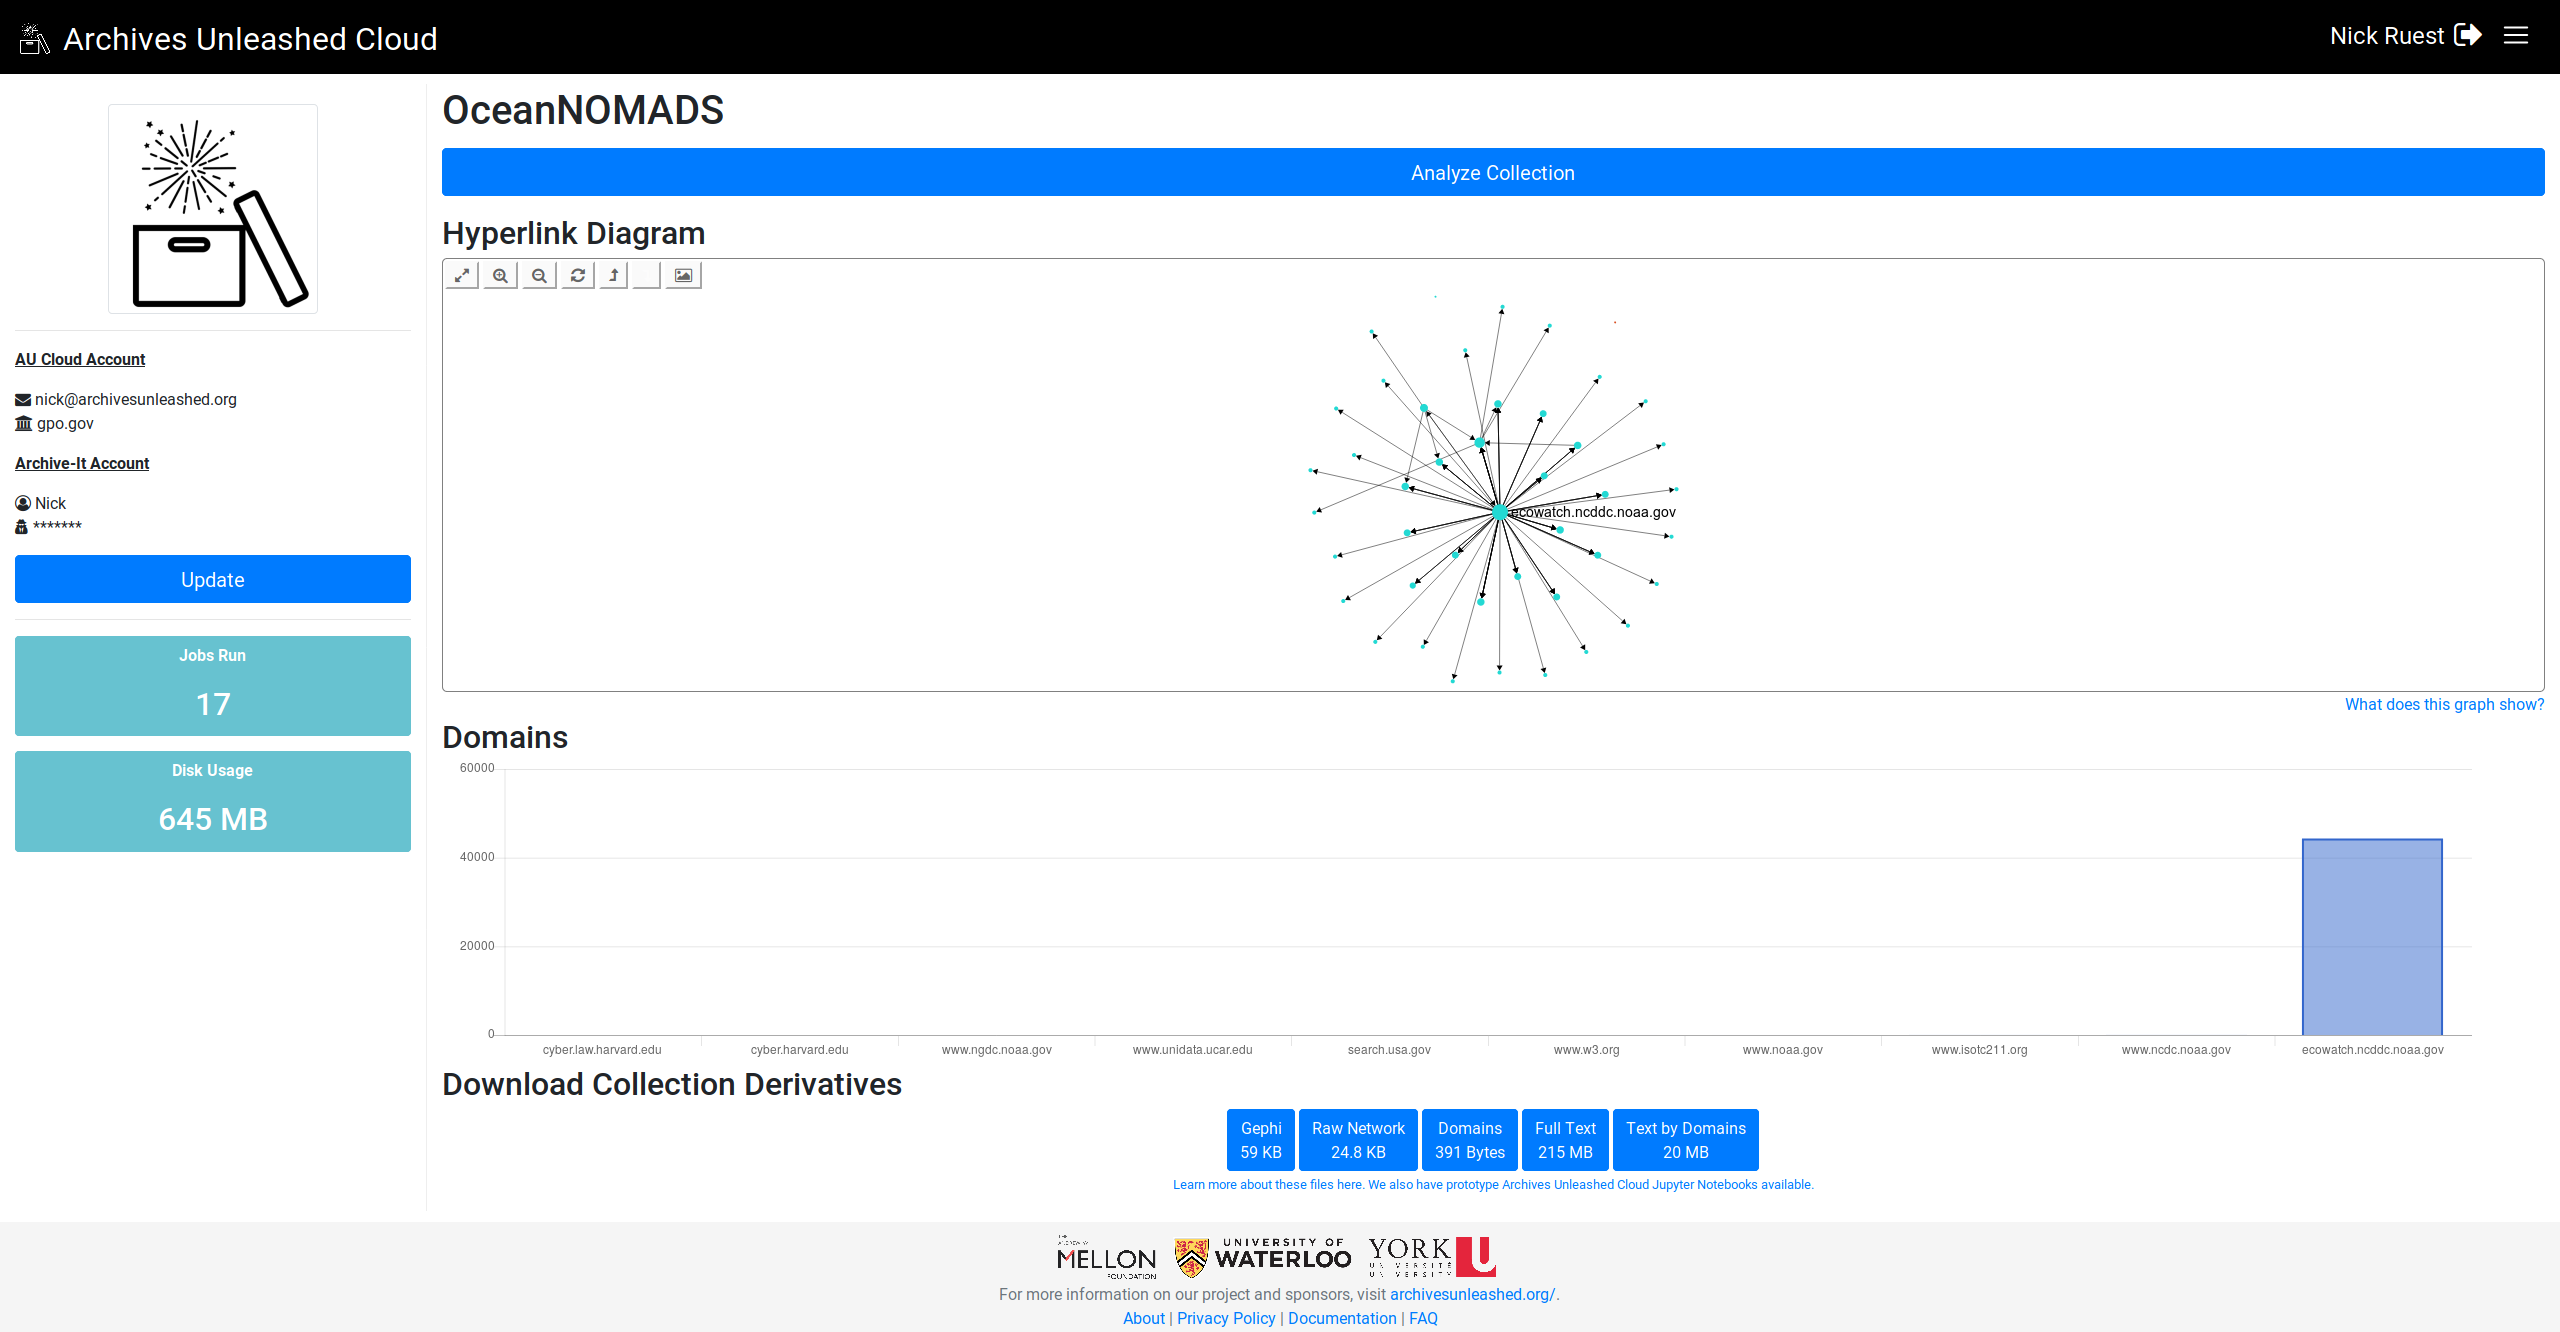The height and width of the screenshot is (1332, 2560).
Task: Click the cyber.law.harvard.edu axis label
Action: [602, 1050]
